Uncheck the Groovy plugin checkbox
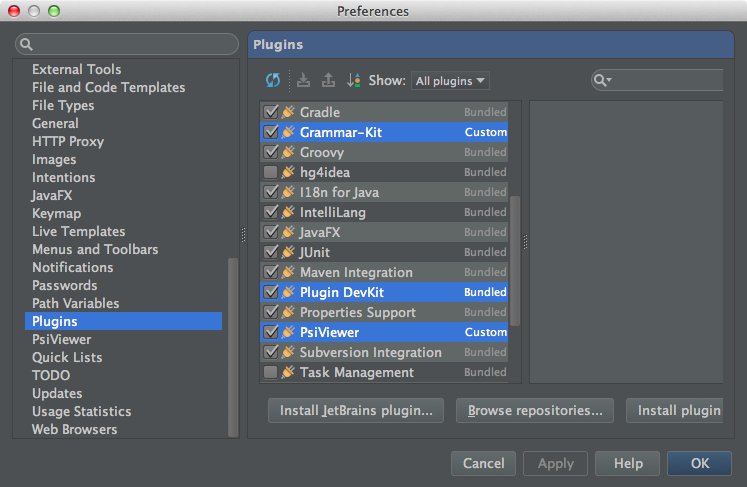This screenshot has height=487, width=747. point(271,152)
